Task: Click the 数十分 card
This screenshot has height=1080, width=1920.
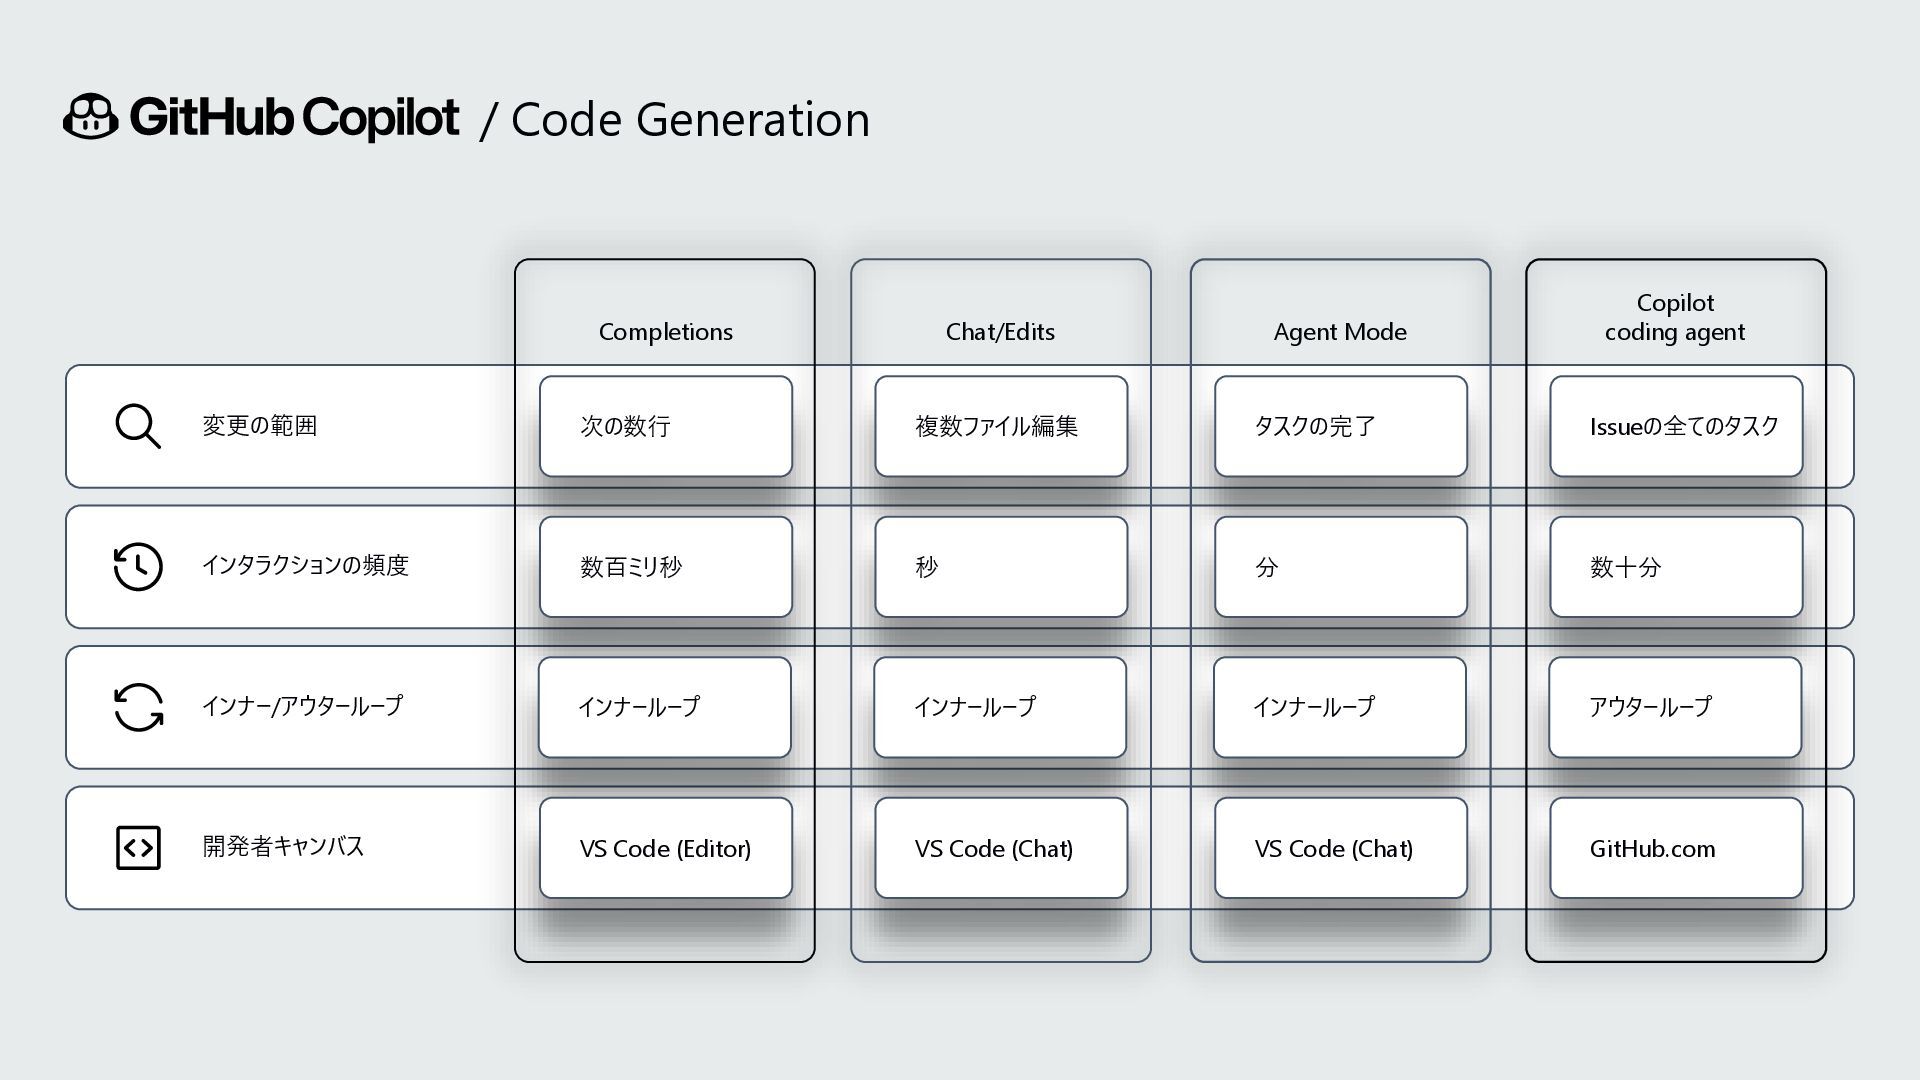Action: point(1676,567)
